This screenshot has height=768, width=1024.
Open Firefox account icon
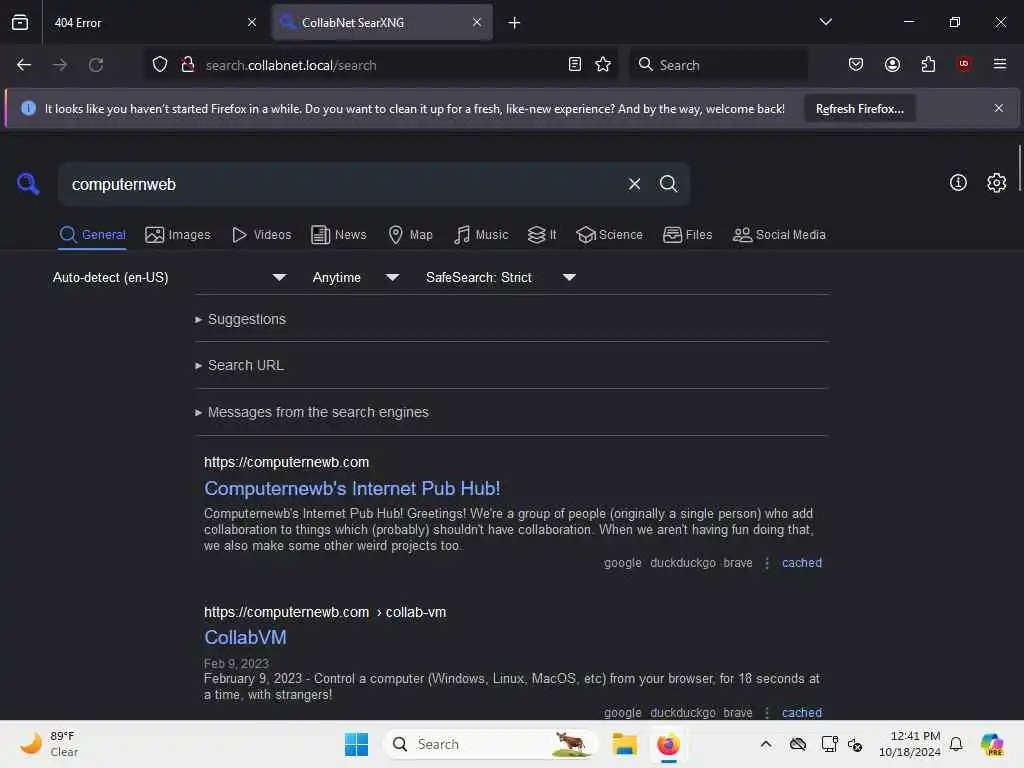892,65
